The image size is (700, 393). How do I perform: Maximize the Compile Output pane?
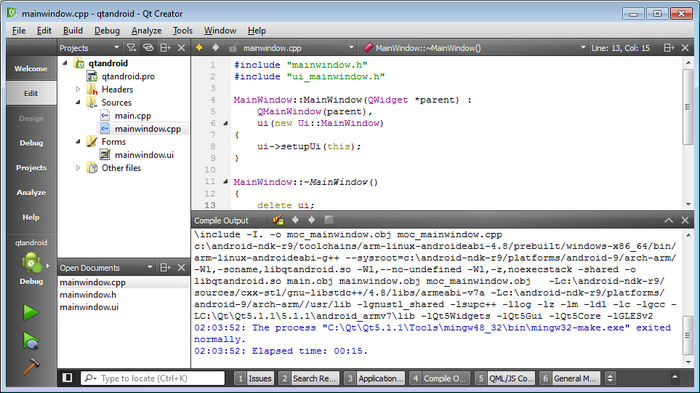668,220
